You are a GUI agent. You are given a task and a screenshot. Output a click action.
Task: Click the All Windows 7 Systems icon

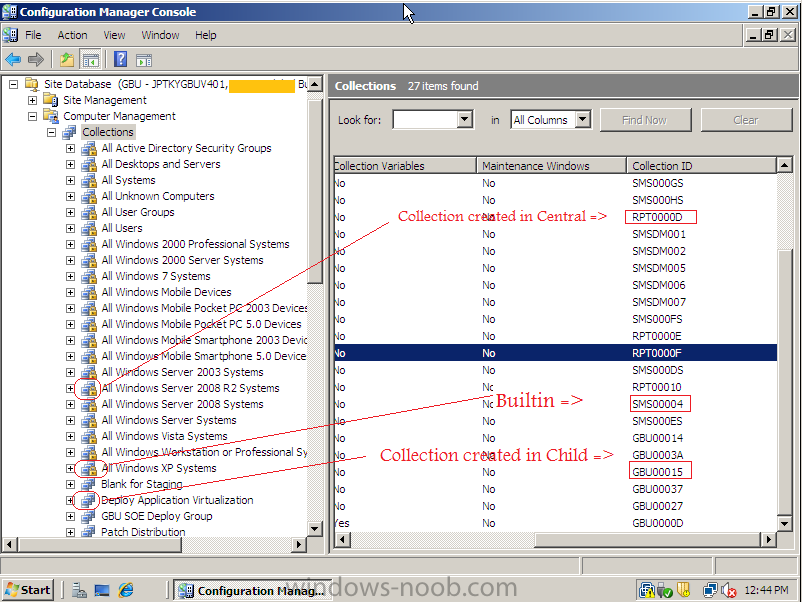pyautogui.click(x=88, y=276)
